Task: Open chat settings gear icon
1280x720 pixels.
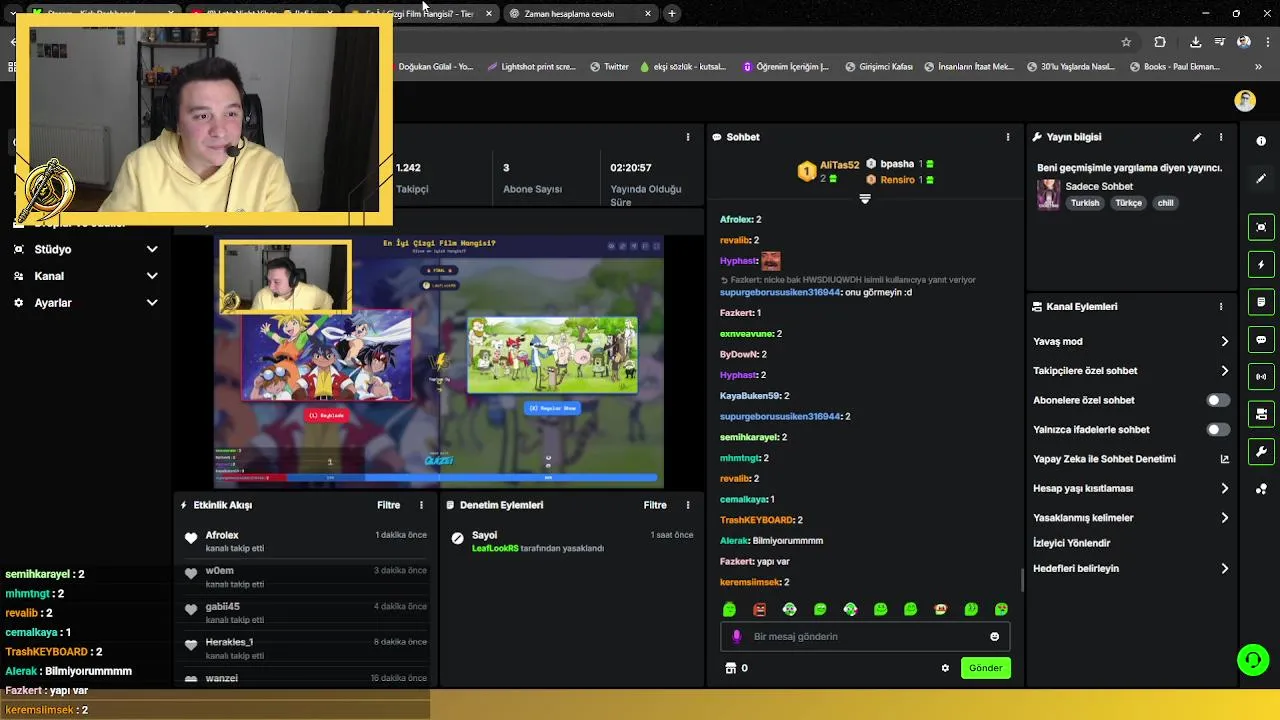Action: tap(945, 668)
